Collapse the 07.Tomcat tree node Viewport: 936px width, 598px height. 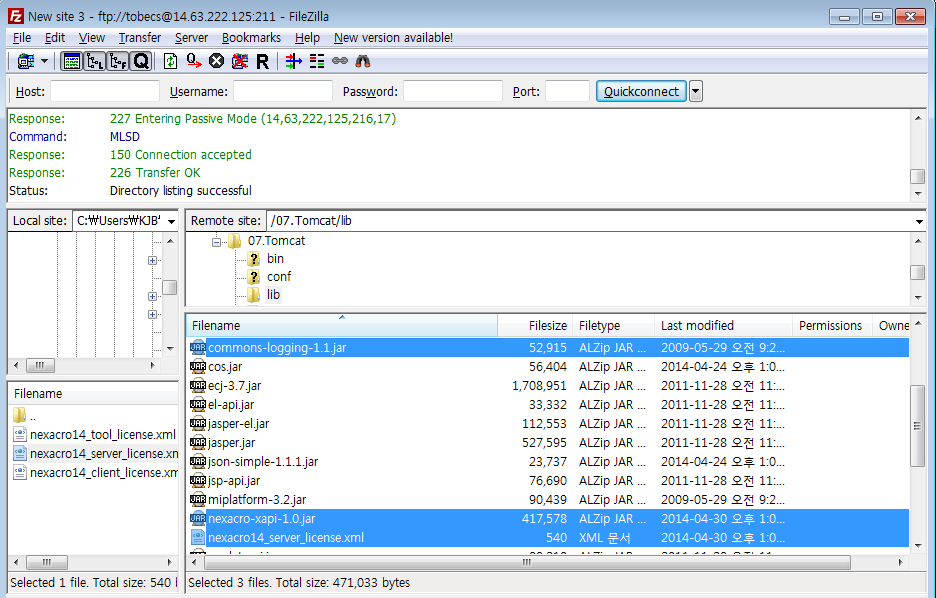point(216,242)
